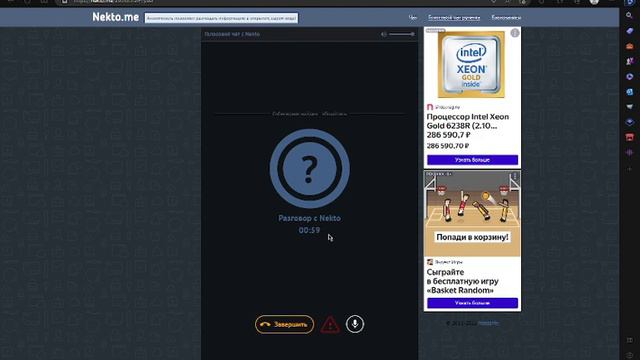This screenshot has width=640, height=360.
Task: Click the 'Попади в корзину!' caption
Action: point(472,237)
